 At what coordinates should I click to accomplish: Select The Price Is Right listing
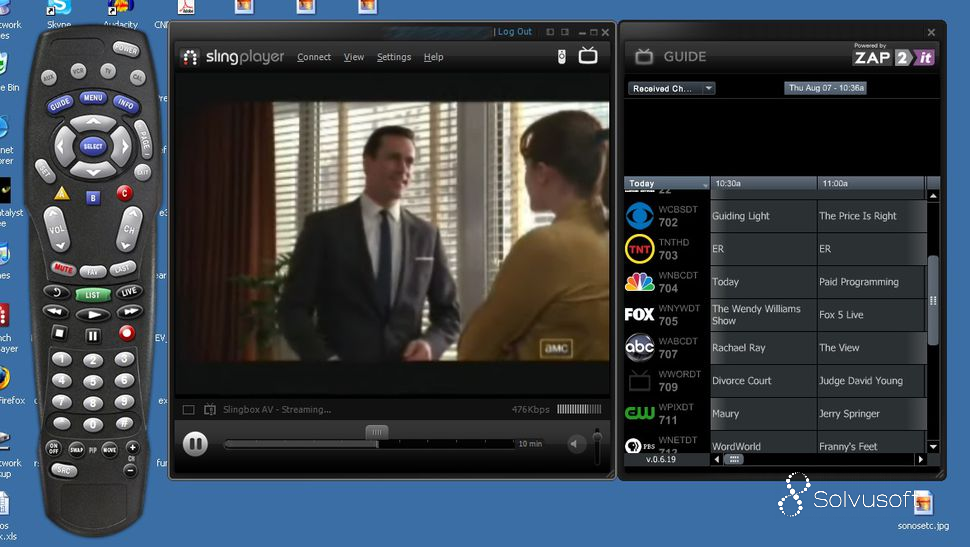click(x=871, y=216)
